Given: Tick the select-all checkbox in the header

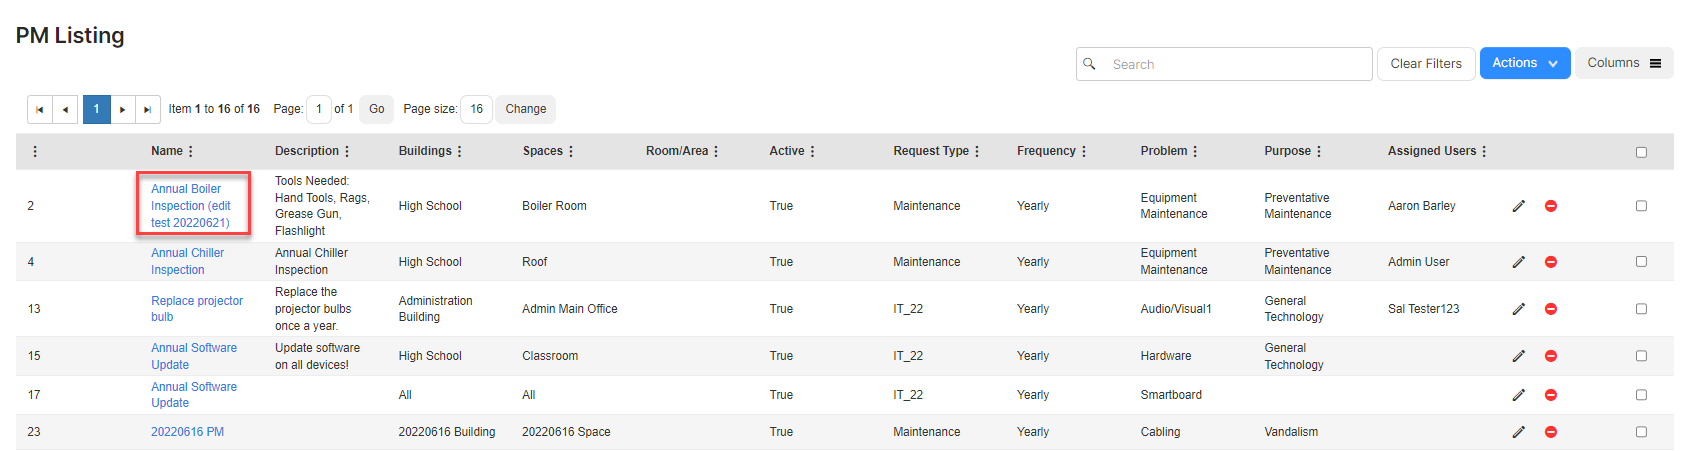Looking at the screenshot, I should click(x=1641, y=152).
